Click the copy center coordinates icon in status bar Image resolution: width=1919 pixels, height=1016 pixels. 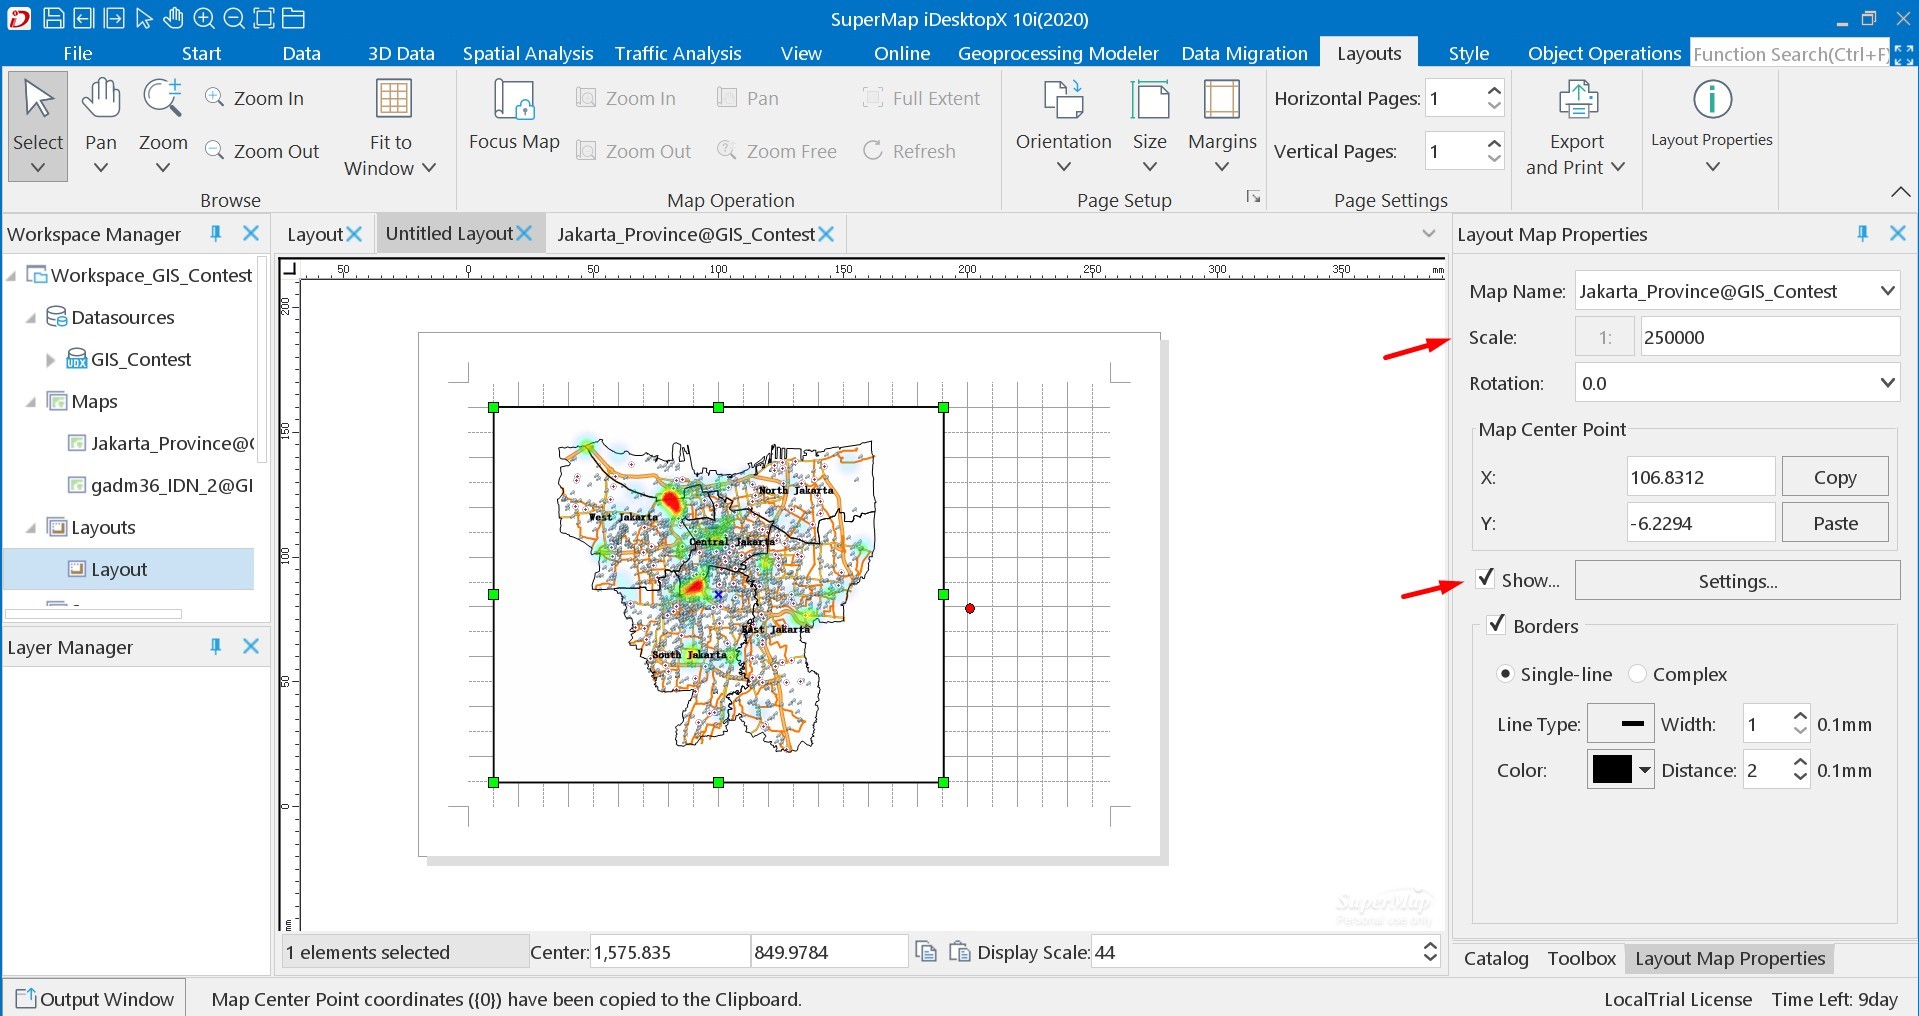click(926, 951)
